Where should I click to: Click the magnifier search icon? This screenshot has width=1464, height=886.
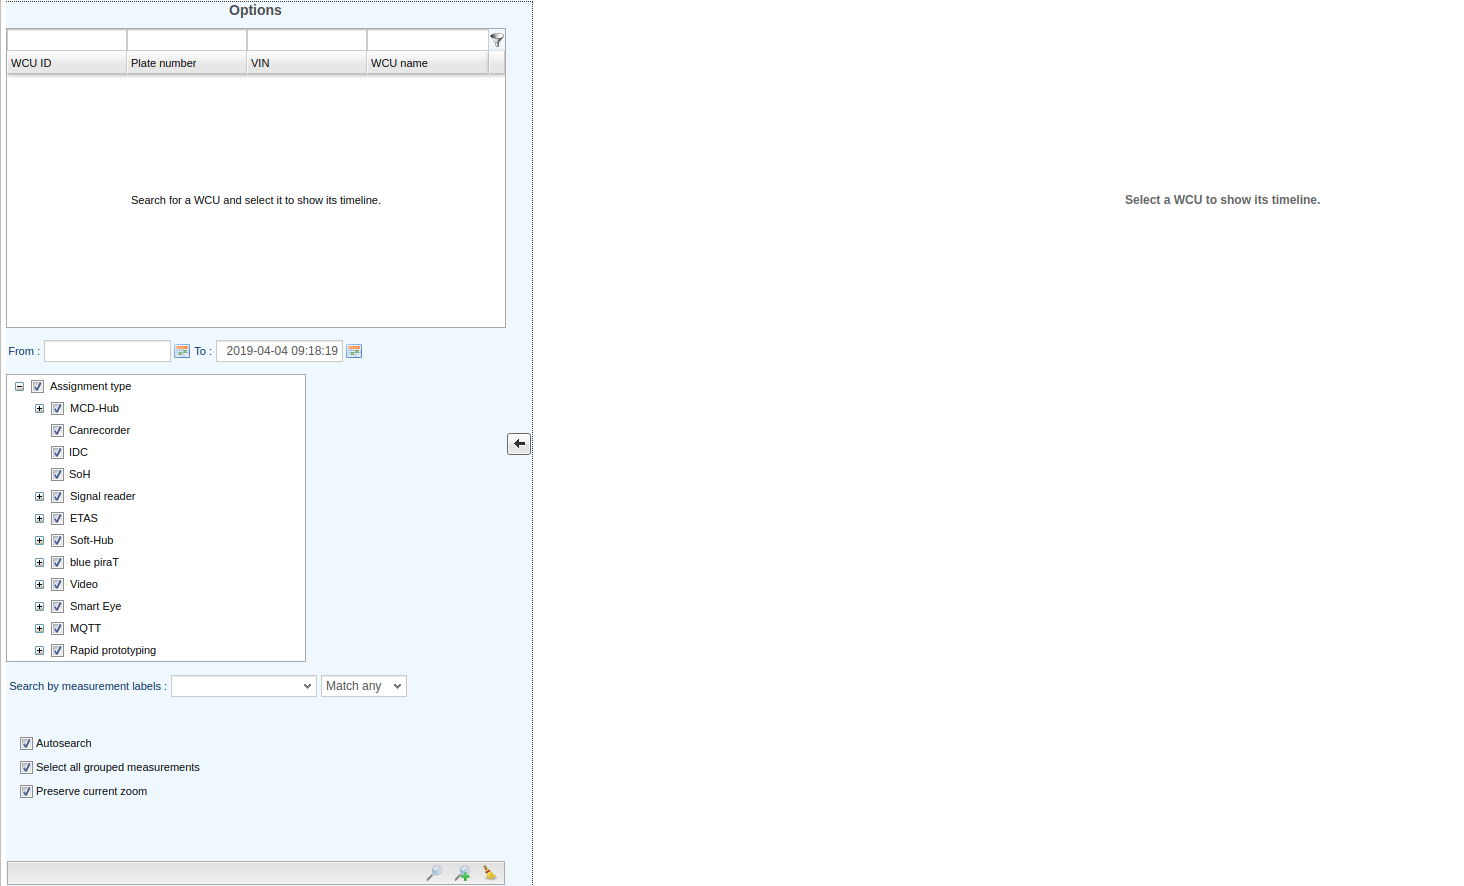(434, 873)
